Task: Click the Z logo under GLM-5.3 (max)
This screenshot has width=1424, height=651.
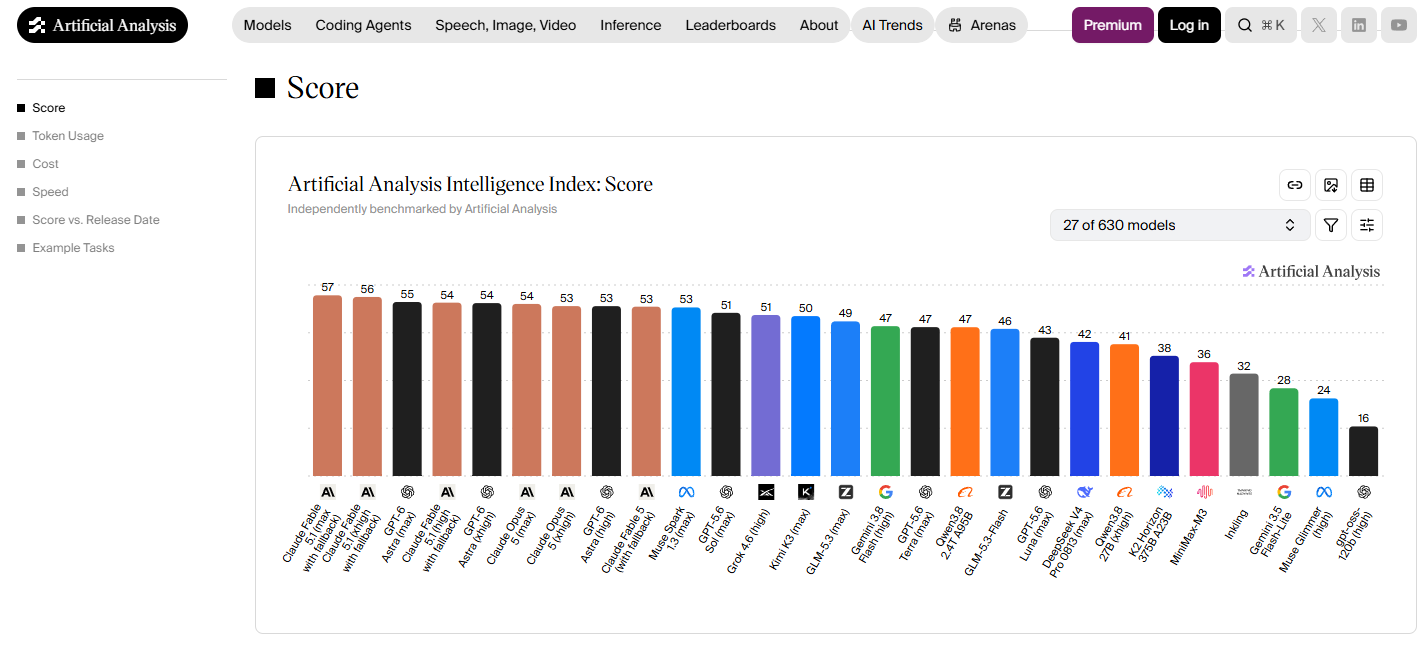Action: coord(846,492)
